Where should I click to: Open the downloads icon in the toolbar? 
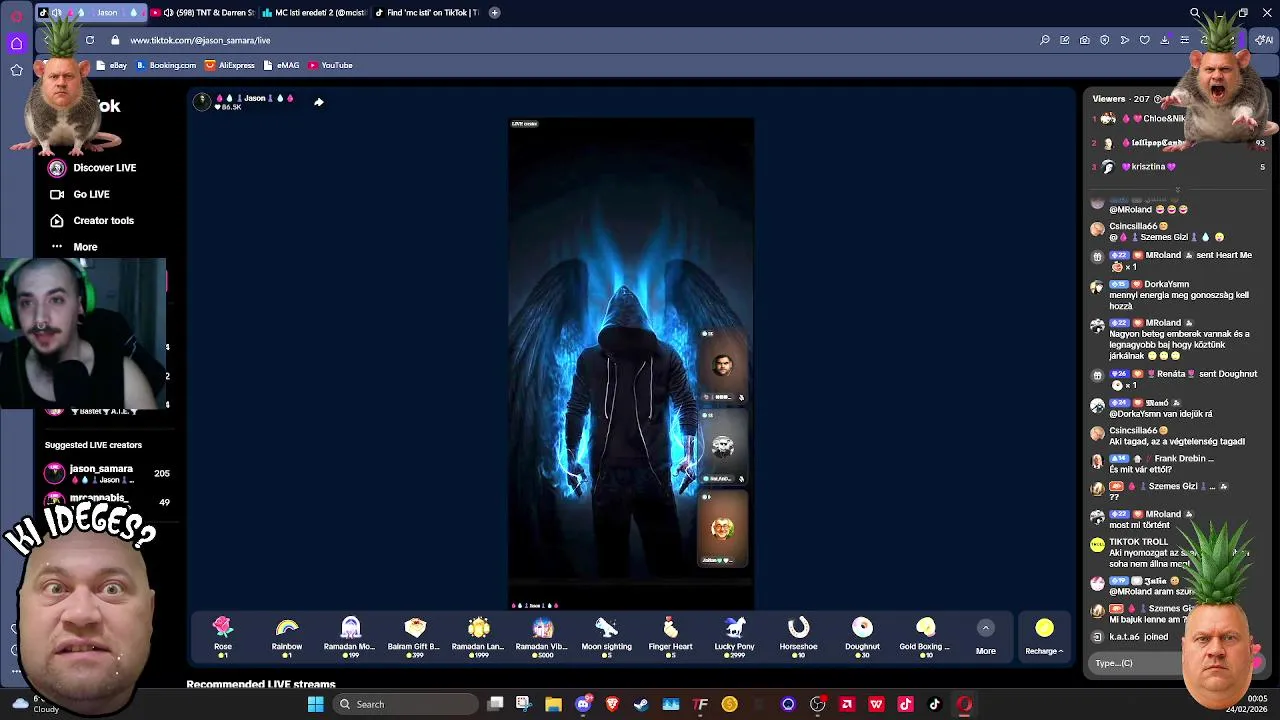1165,40
